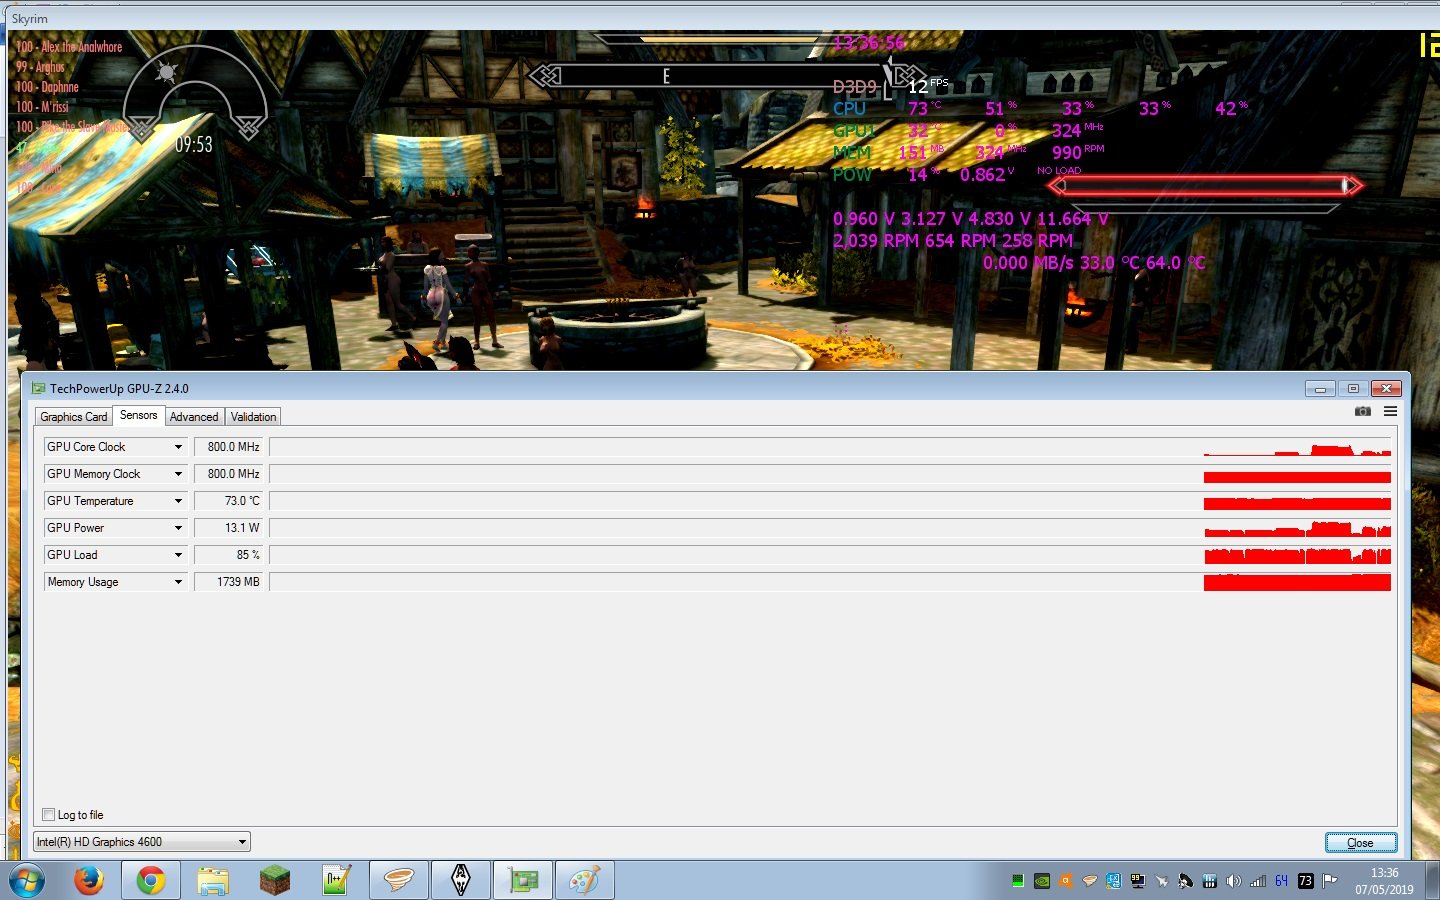This screenshot has width=1440, height=900.
Task: Click the Close button in GPU-Z
Action: point(1360,843)
